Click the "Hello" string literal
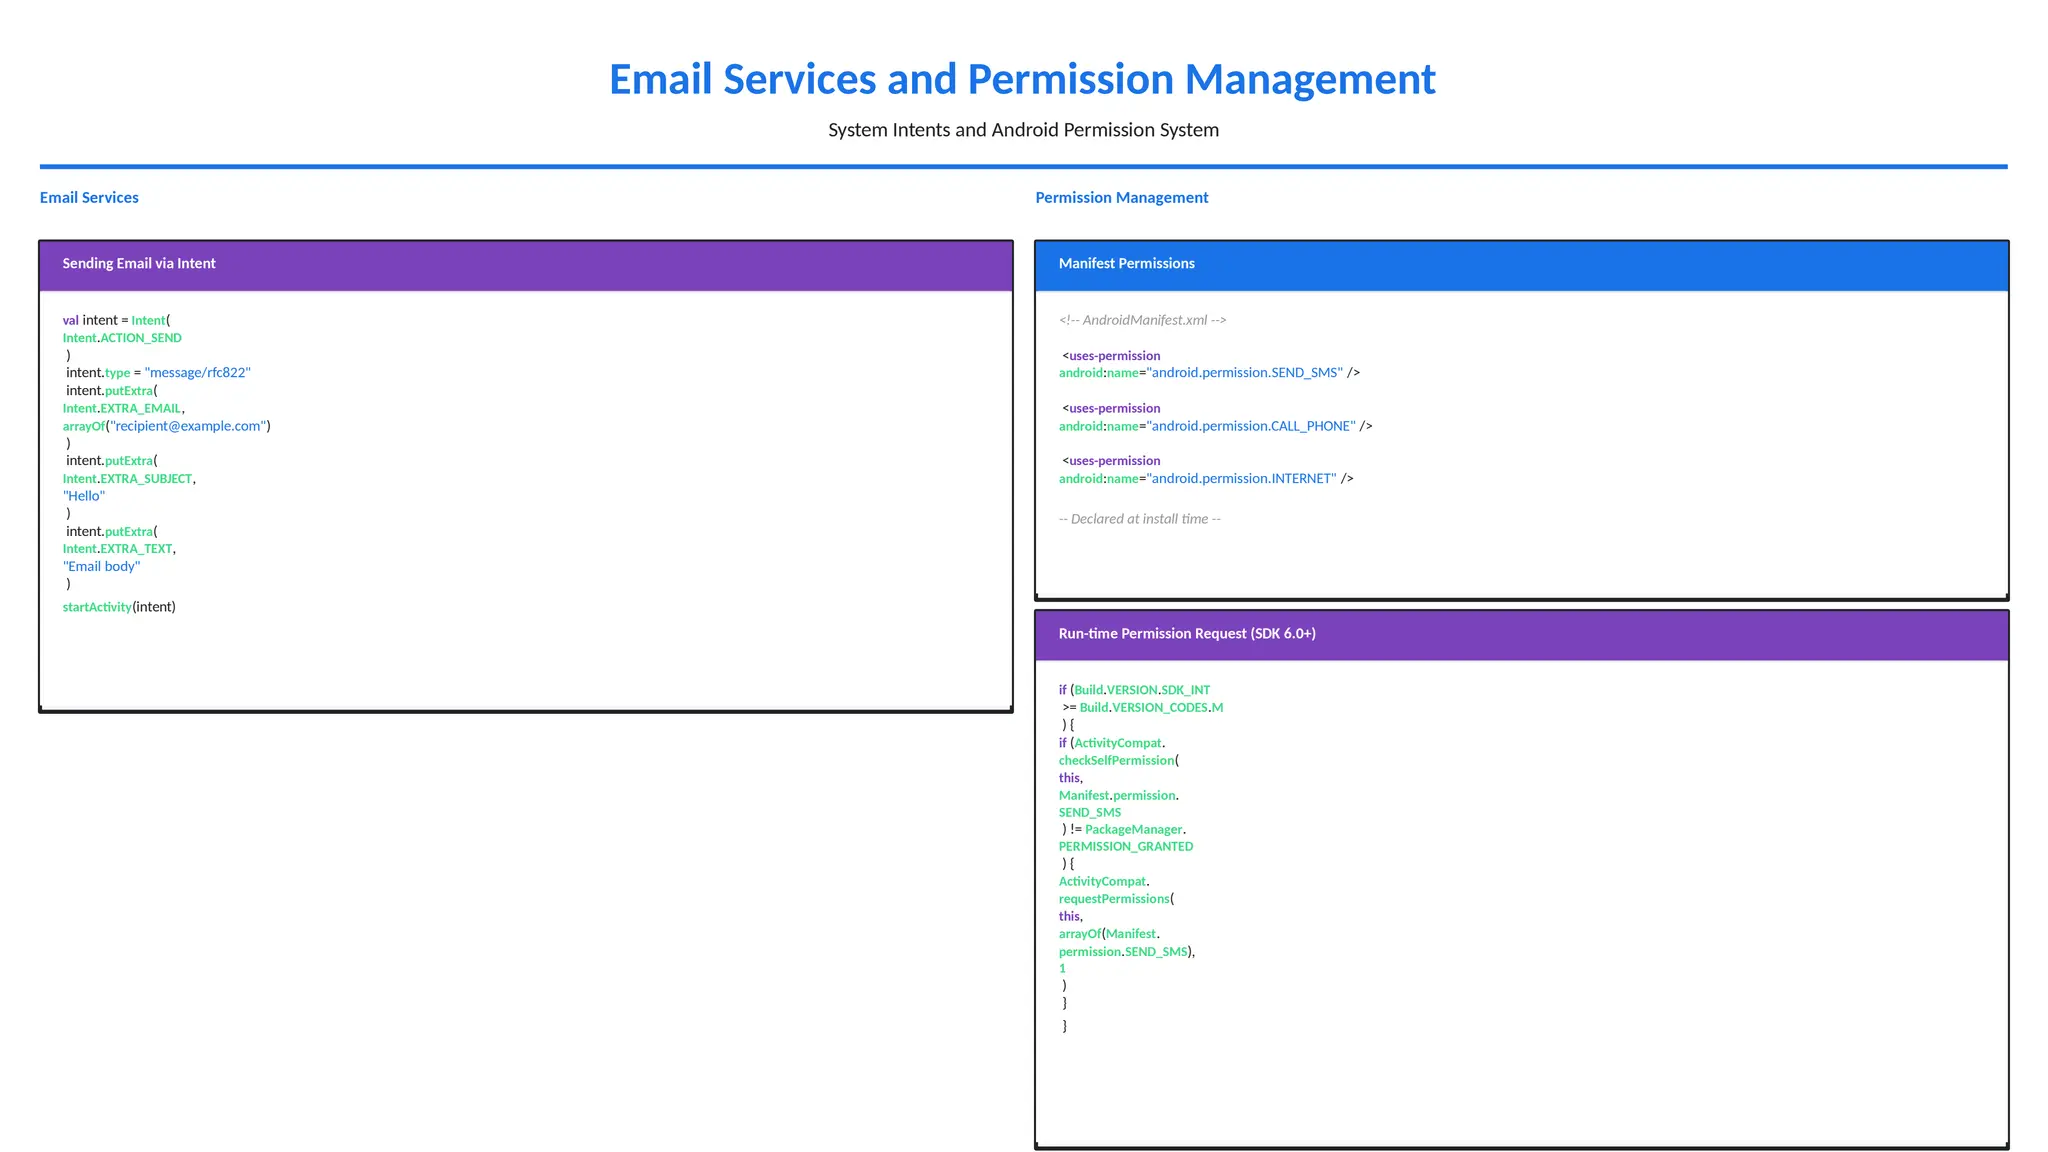This screenshot has height=1152, width=2048. click(84, 496)
